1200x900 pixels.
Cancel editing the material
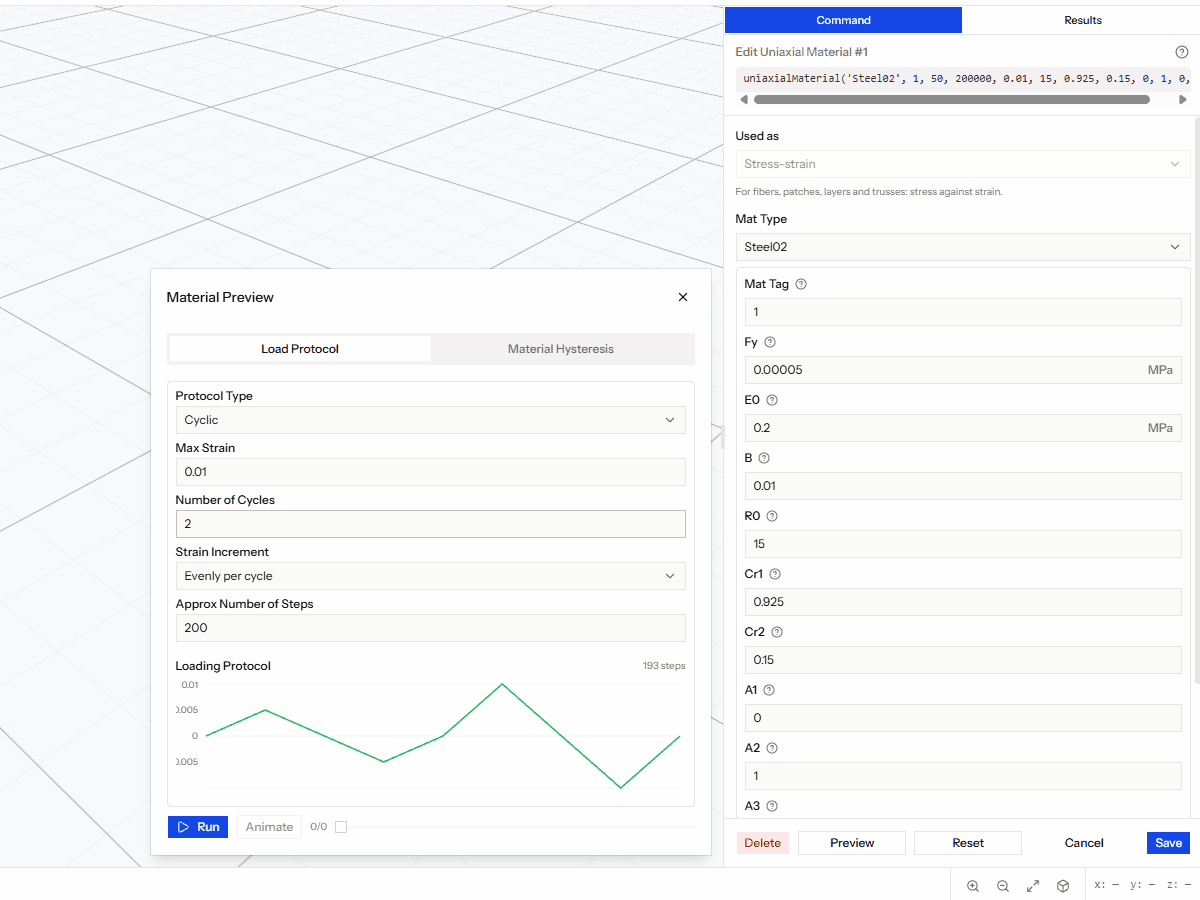tap(1084, 843)
